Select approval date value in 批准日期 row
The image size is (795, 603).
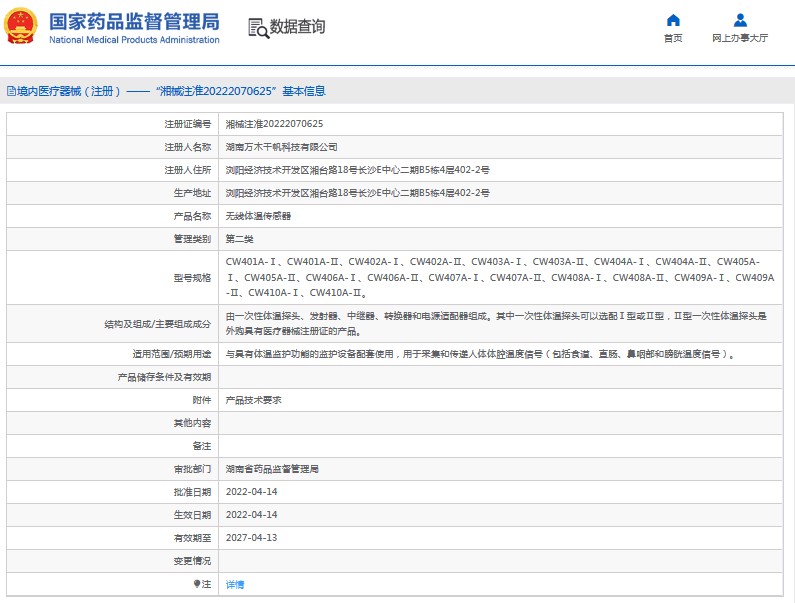point(251,492)
